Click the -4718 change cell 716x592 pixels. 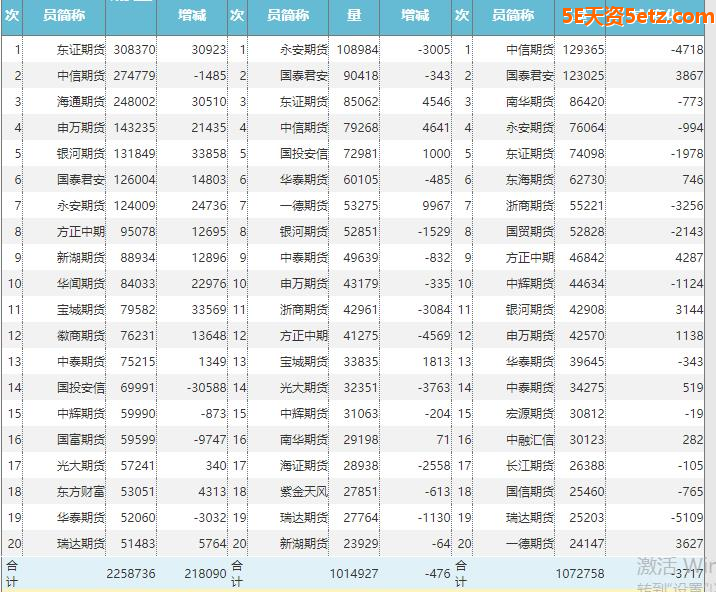click(x=687, y=49)
